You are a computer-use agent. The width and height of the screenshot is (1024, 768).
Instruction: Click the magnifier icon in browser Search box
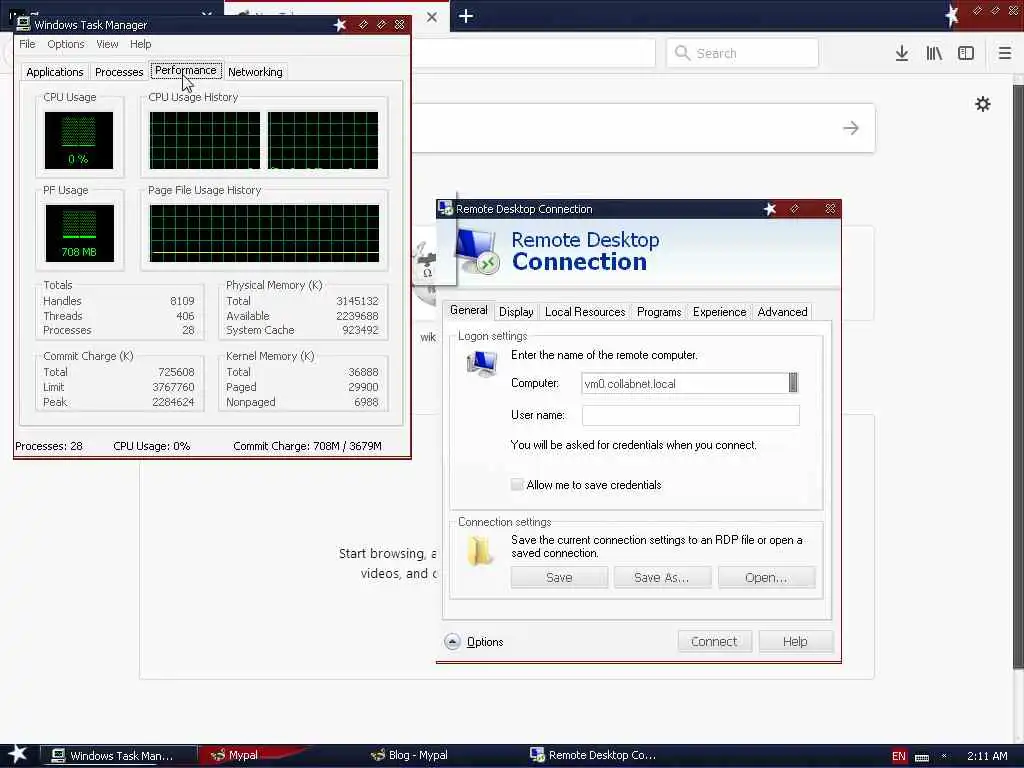[x=682, y=53]
